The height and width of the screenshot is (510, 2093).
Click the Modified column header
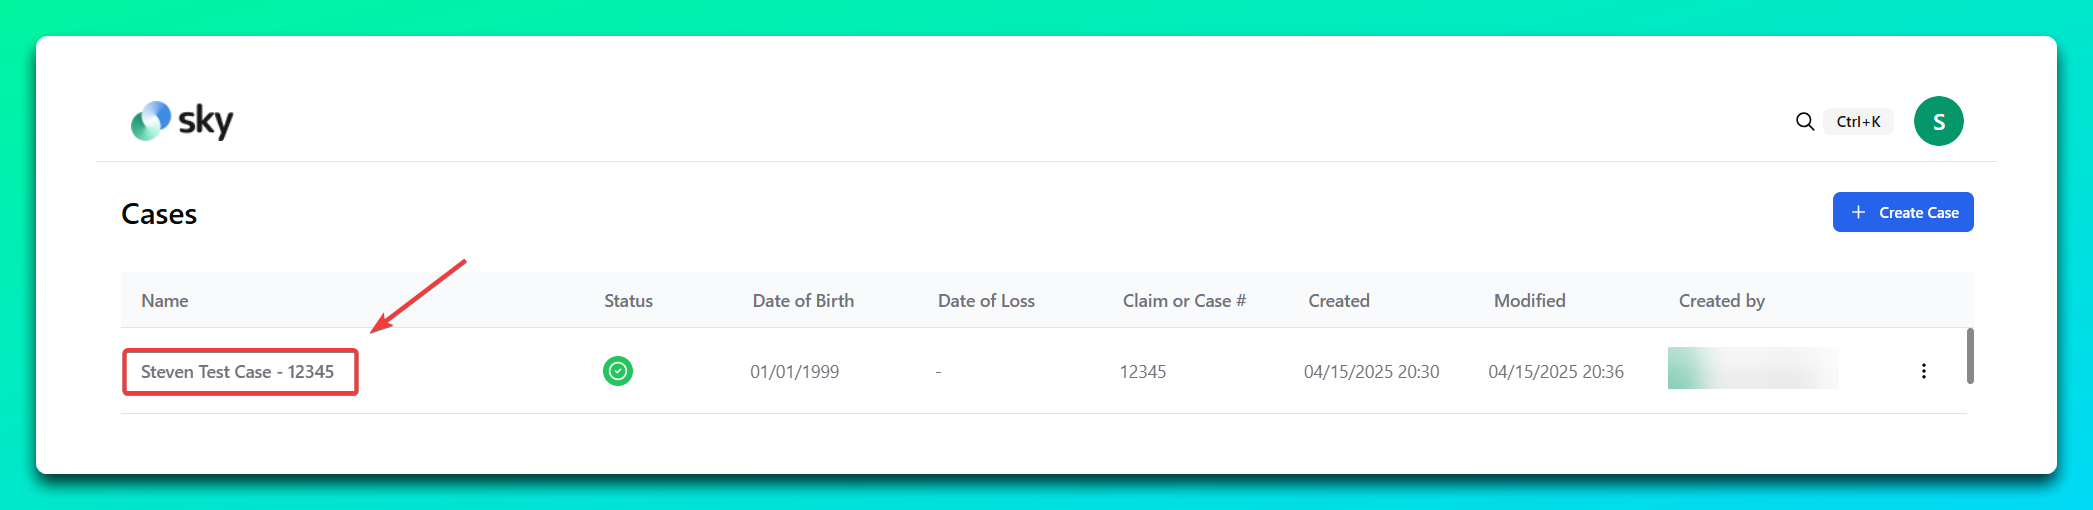tap(1529, 301)
